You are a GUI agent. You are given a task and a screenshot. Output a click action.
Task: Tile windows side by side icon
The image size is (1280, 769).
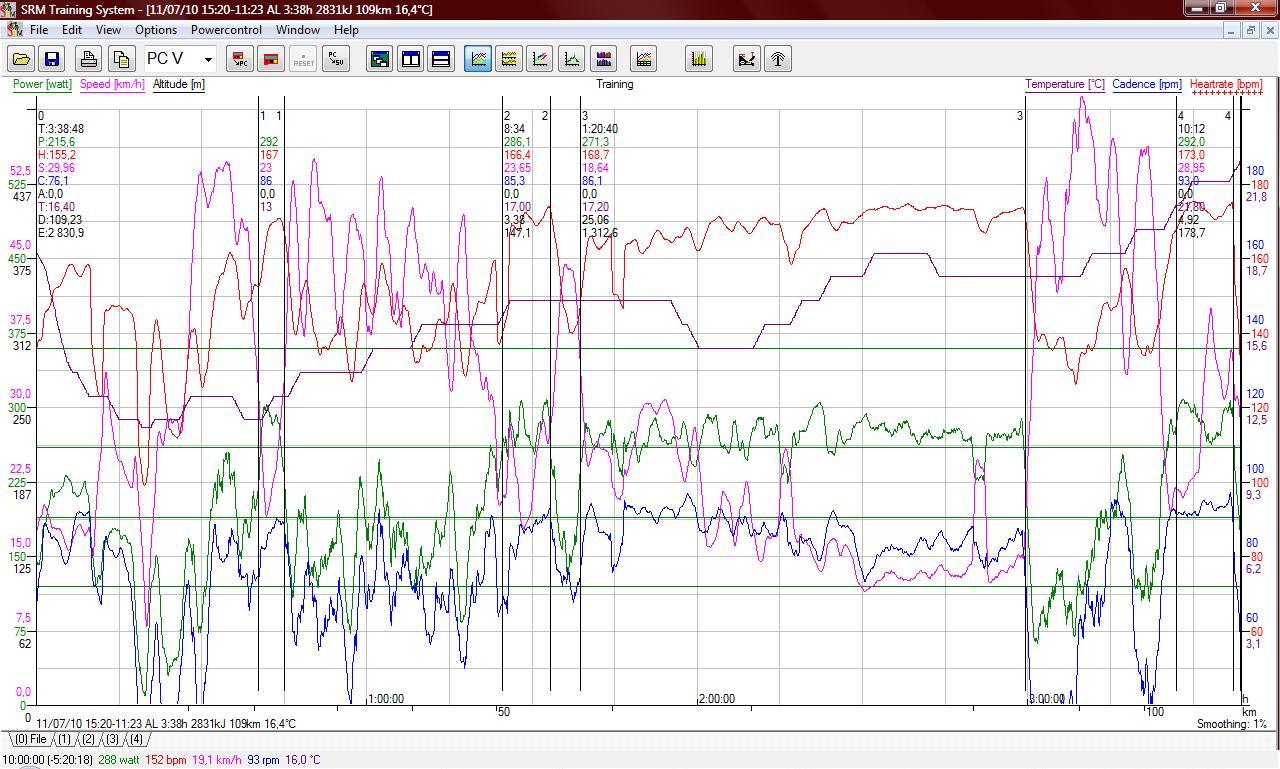click(x=411, y=59)
